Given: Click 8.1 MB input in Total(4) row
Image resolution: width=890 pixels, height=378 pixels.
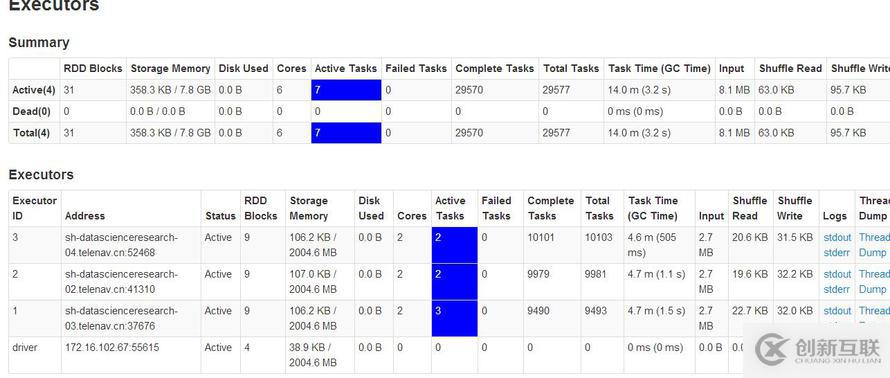Looking at the screenshot, I should click(734, 133).
